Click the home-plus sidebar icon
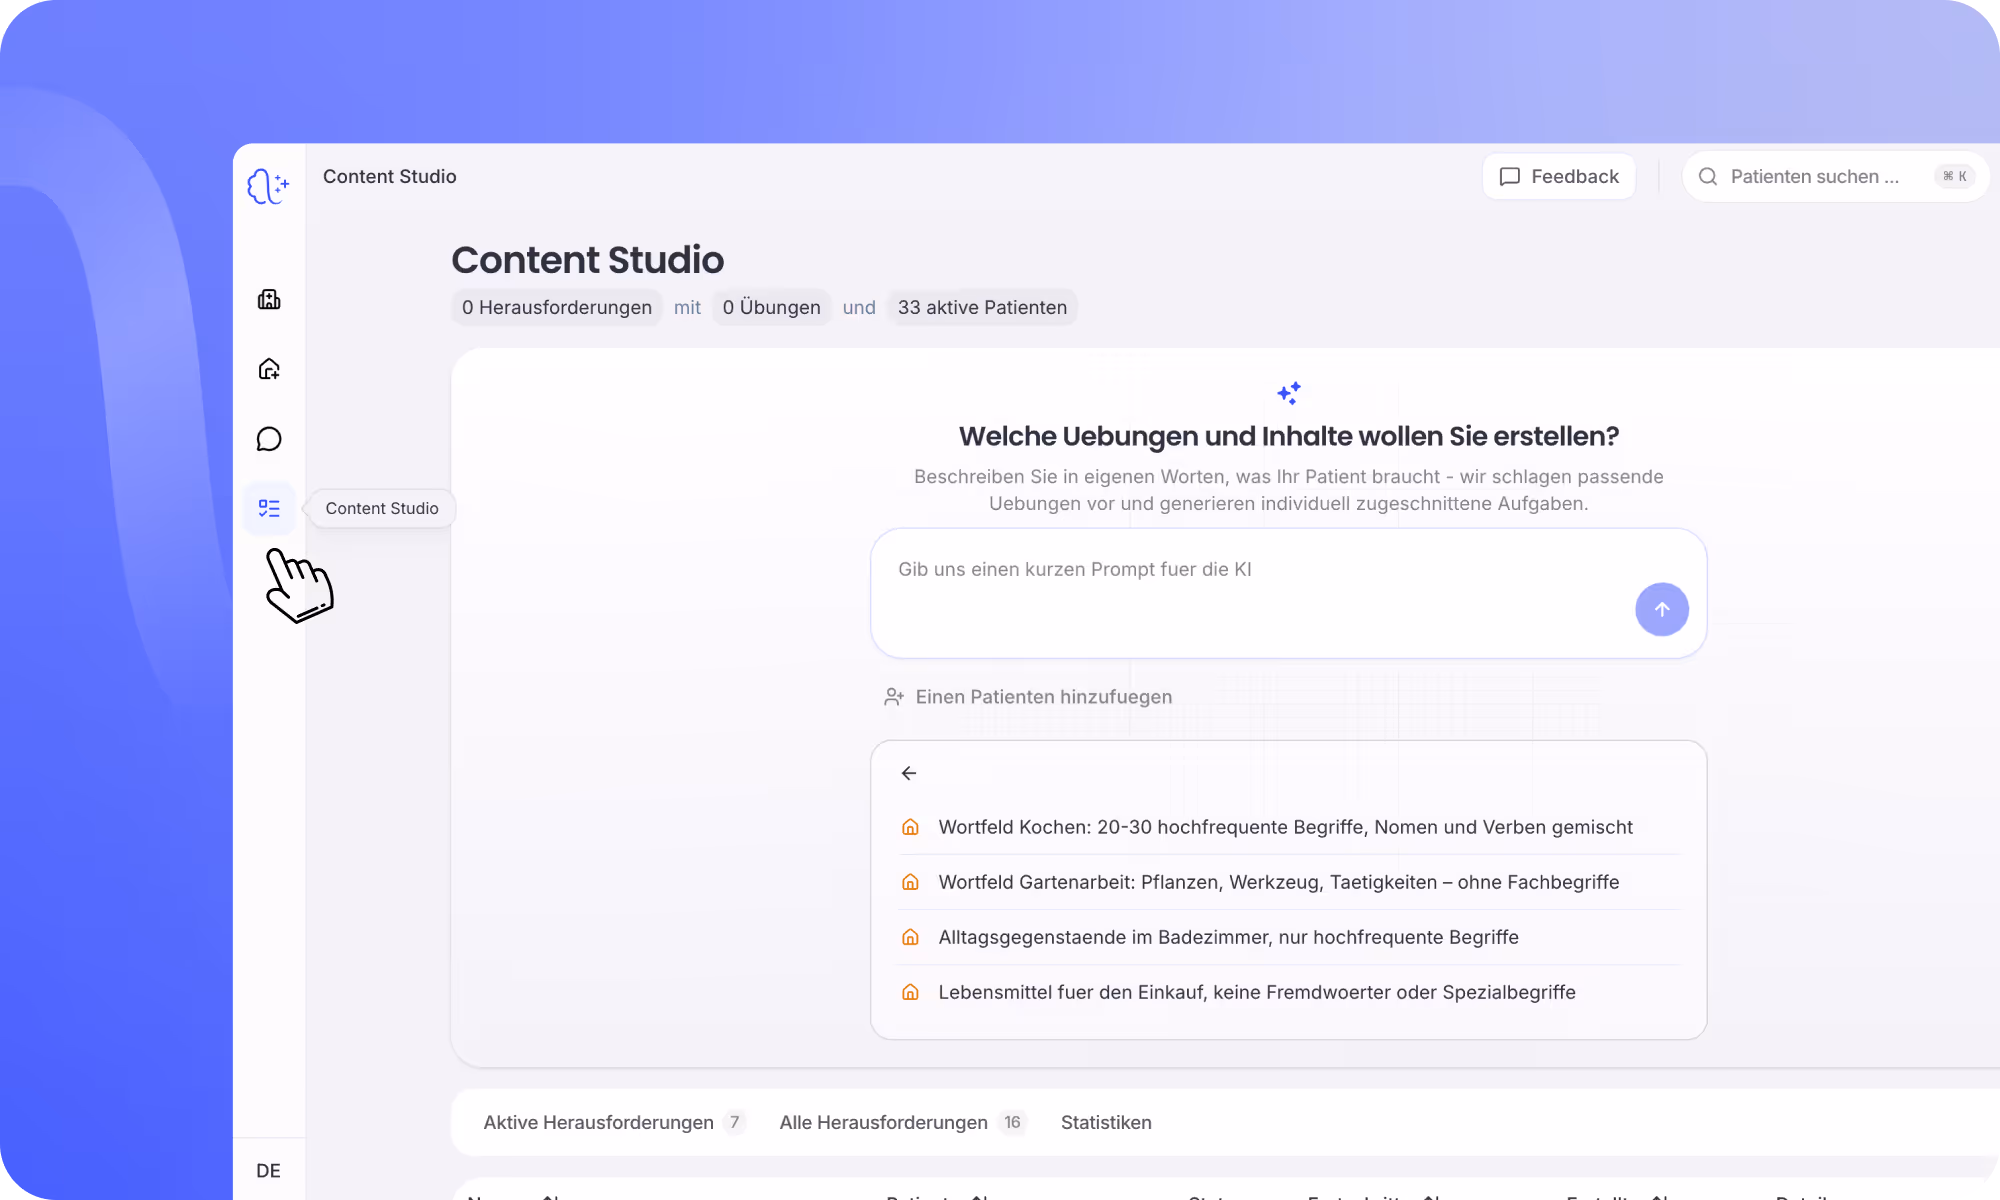Image resolution: width=2000 pixels, height=1200 pixels. (269, 369)
